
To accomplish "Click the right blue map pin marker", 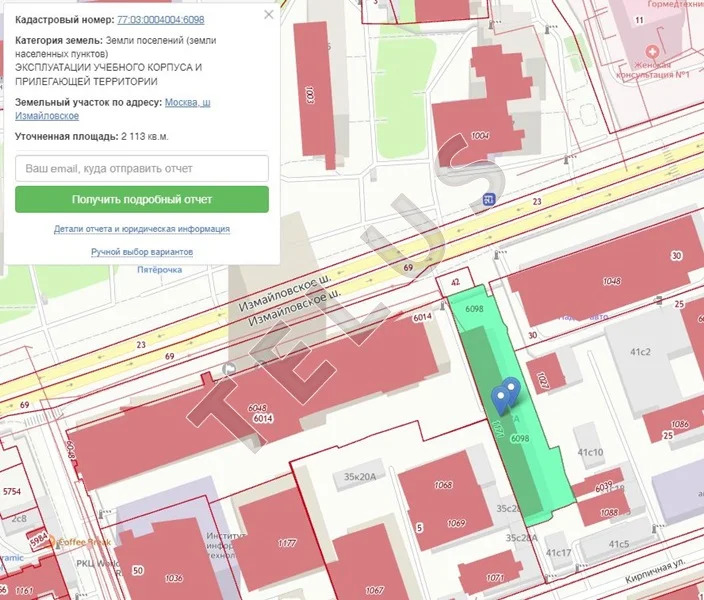I will pos(512,390).
